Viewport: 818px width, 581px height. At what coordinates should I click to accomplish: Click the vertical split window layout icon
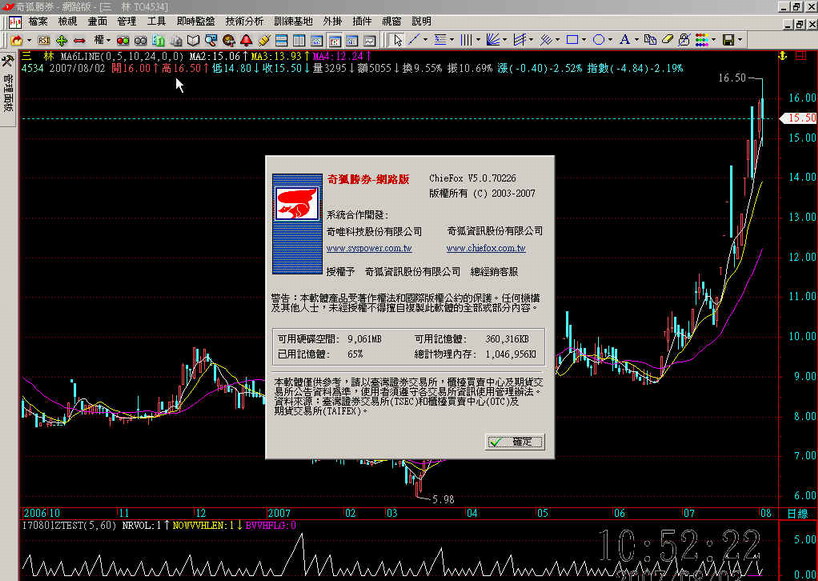pyautogui.click(x=299, y=40)
